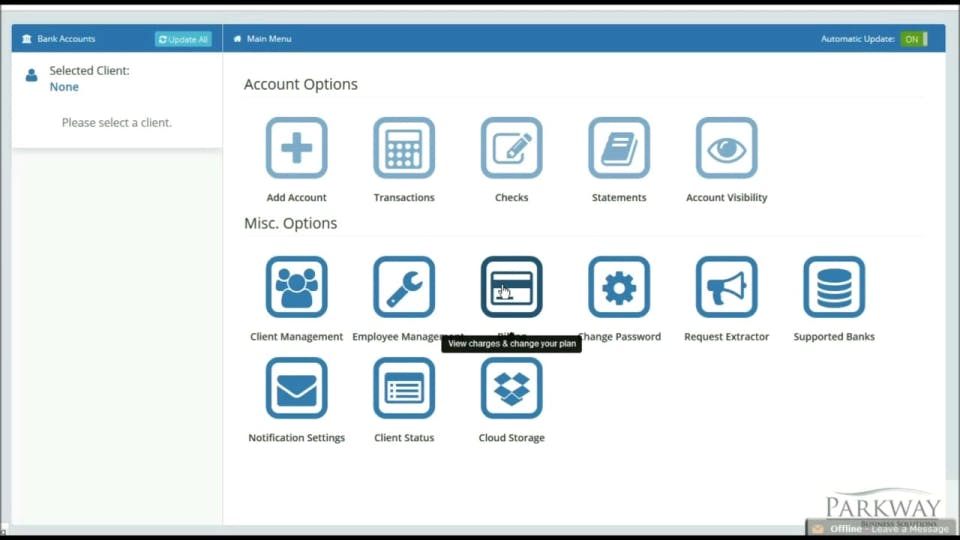Image resolution: width=960 pixels, height=540 pixels.
Task: Click the 'Automatic Update:' label
Action: 858,39
